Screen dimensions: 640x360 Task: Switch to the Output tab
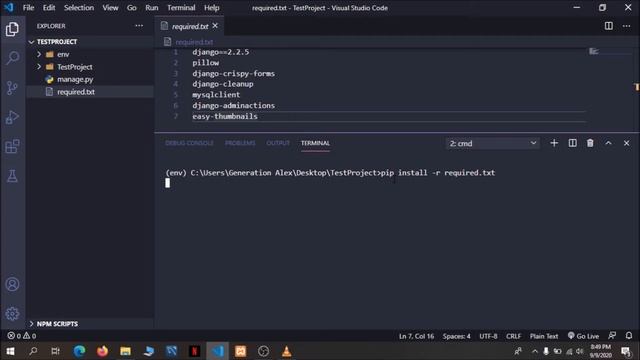click(278, 143)
